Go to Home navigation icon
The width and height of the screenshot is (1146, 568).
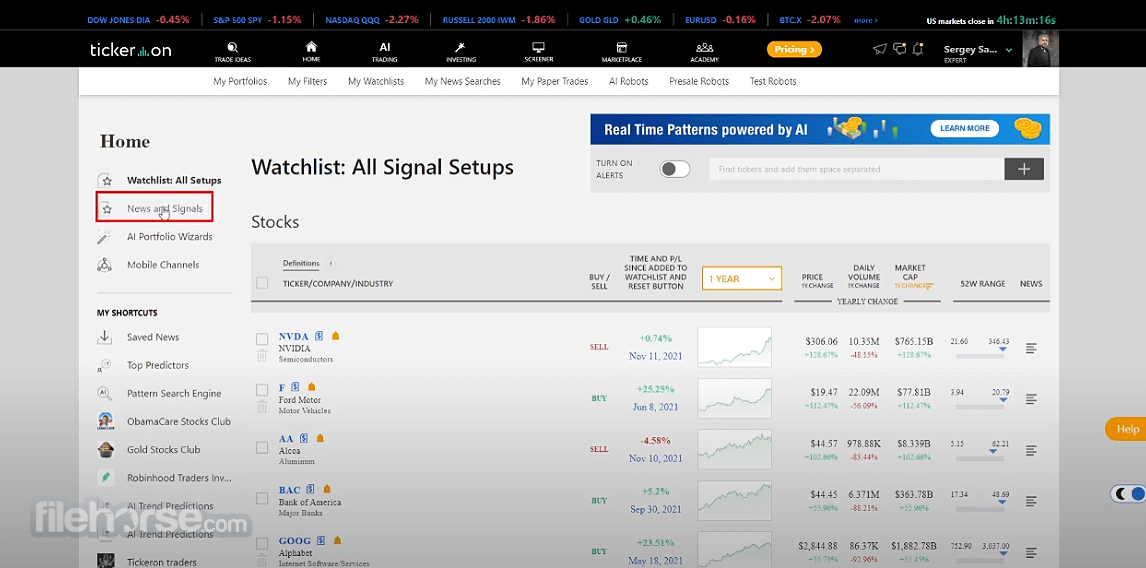tap(311, 51)
